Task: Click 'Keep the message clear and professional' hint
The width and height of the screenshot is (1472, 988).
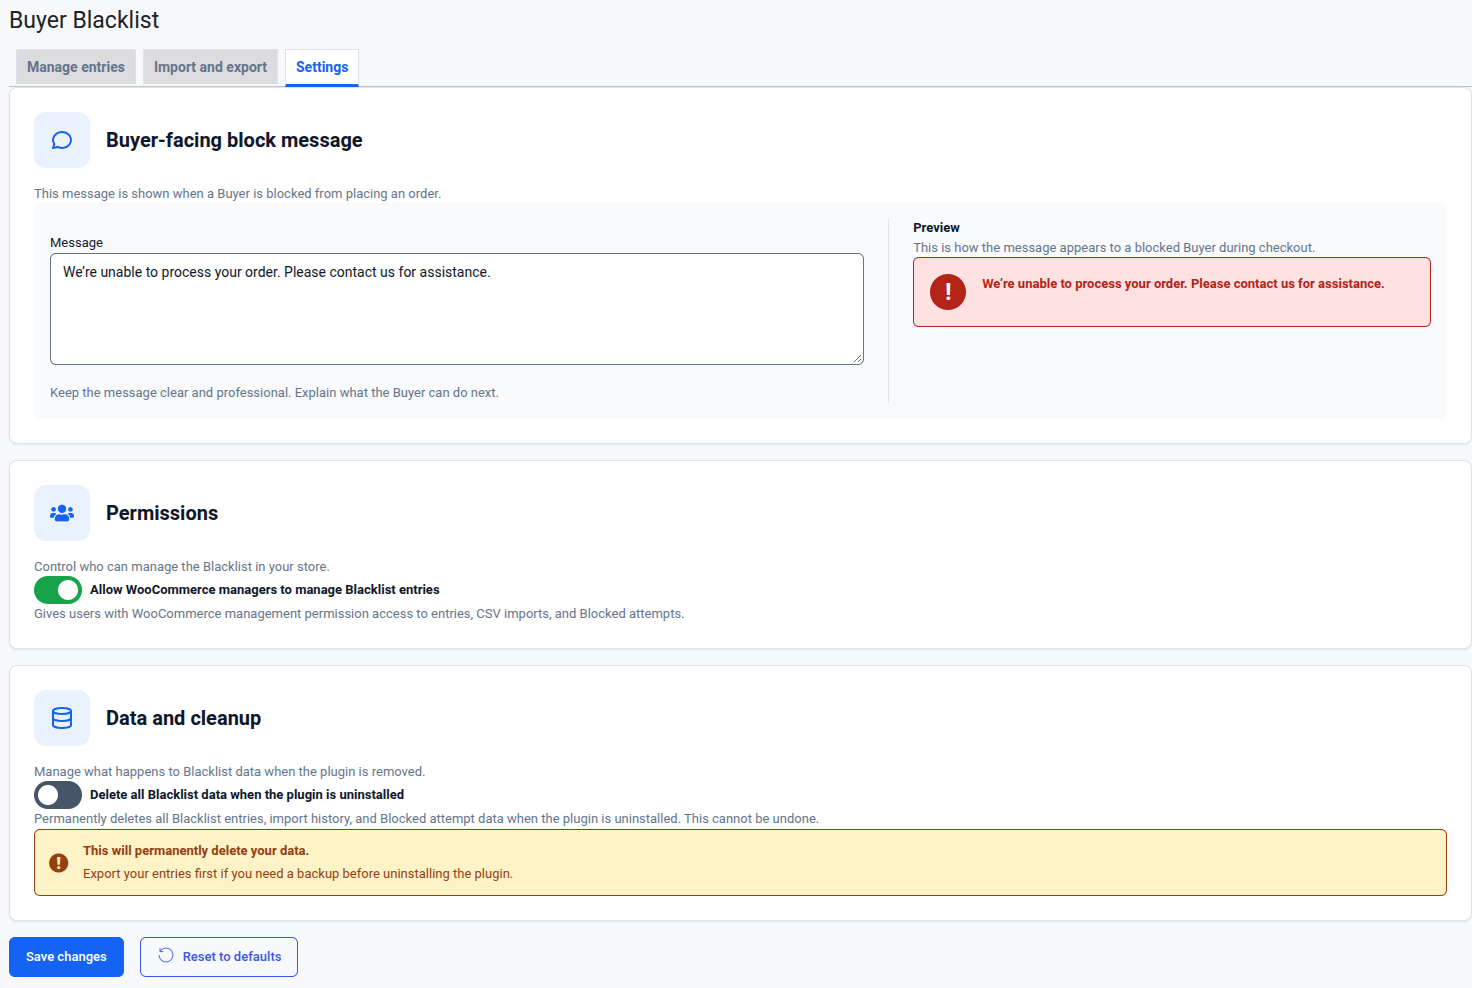Action: [274, 393]
